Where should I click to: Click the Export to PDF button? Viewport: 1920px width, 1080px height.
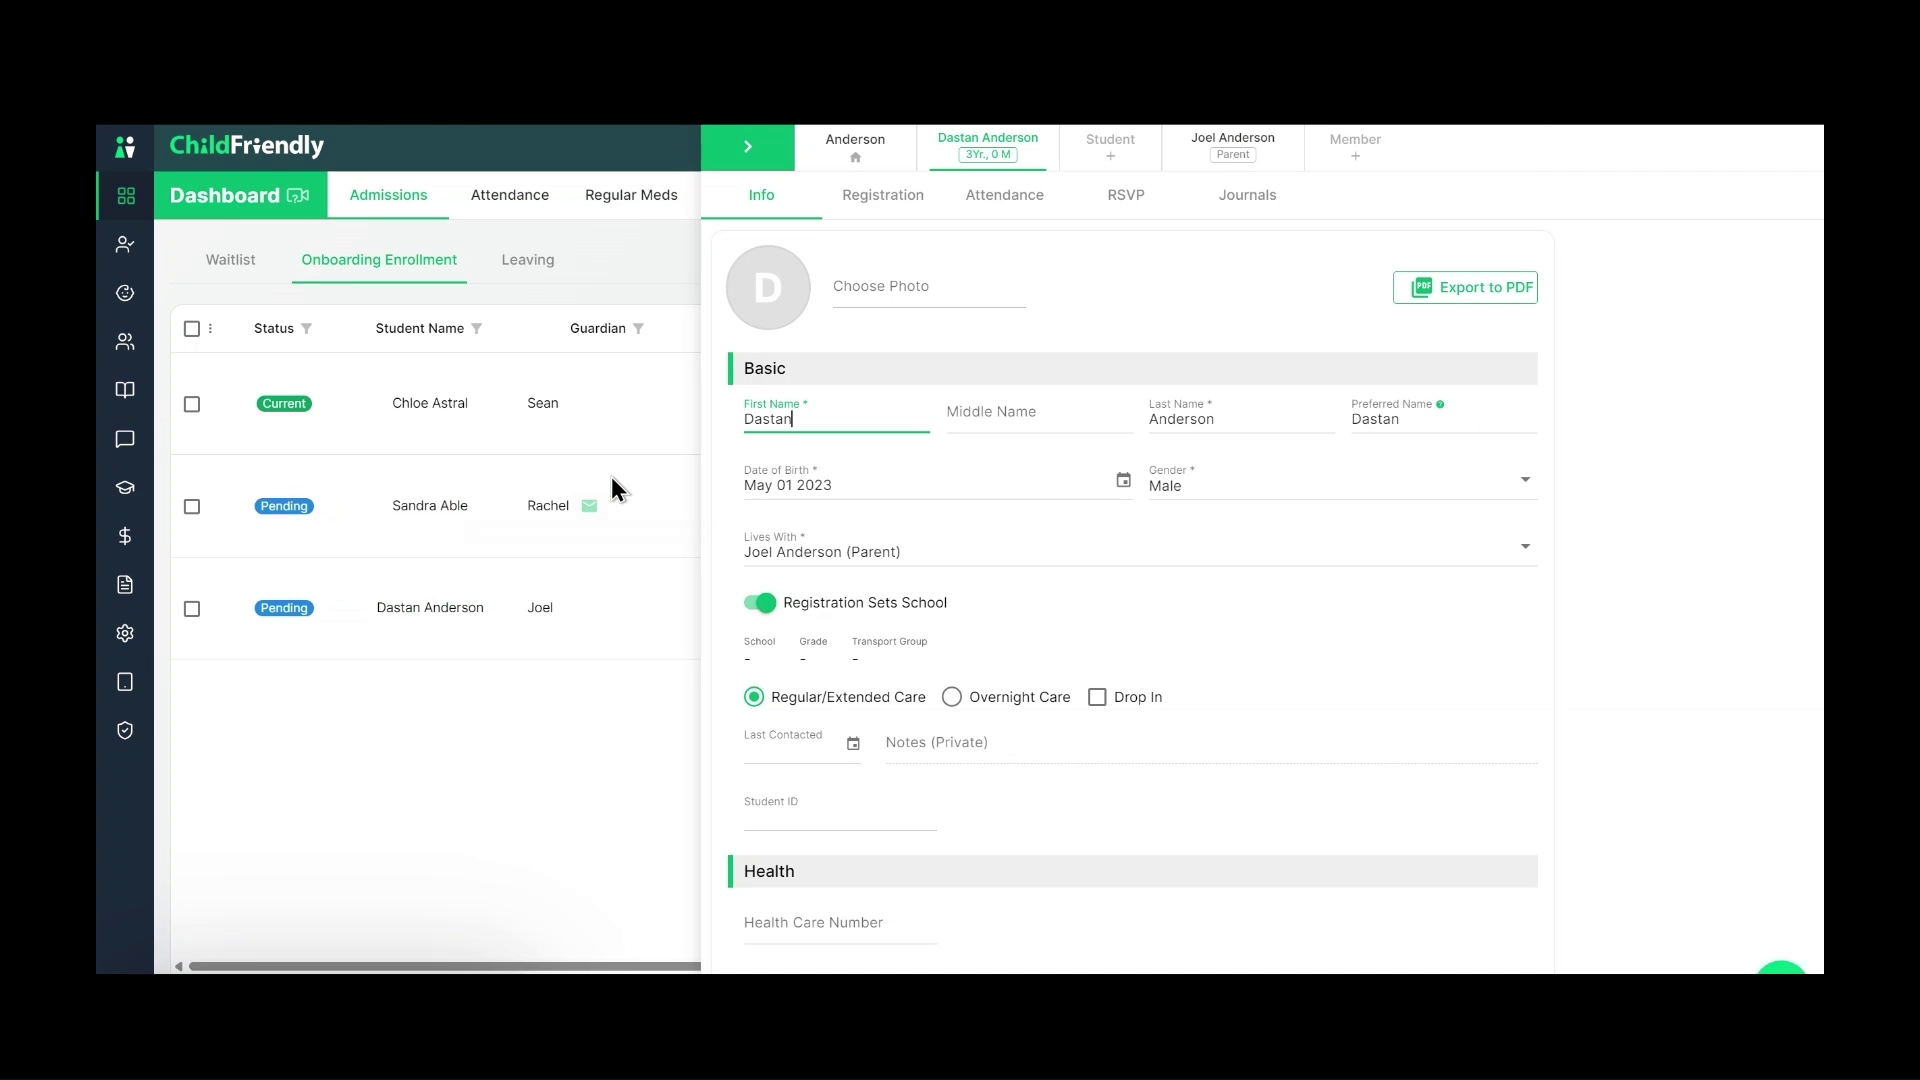pyautogui.click(x=1465, y=288)
